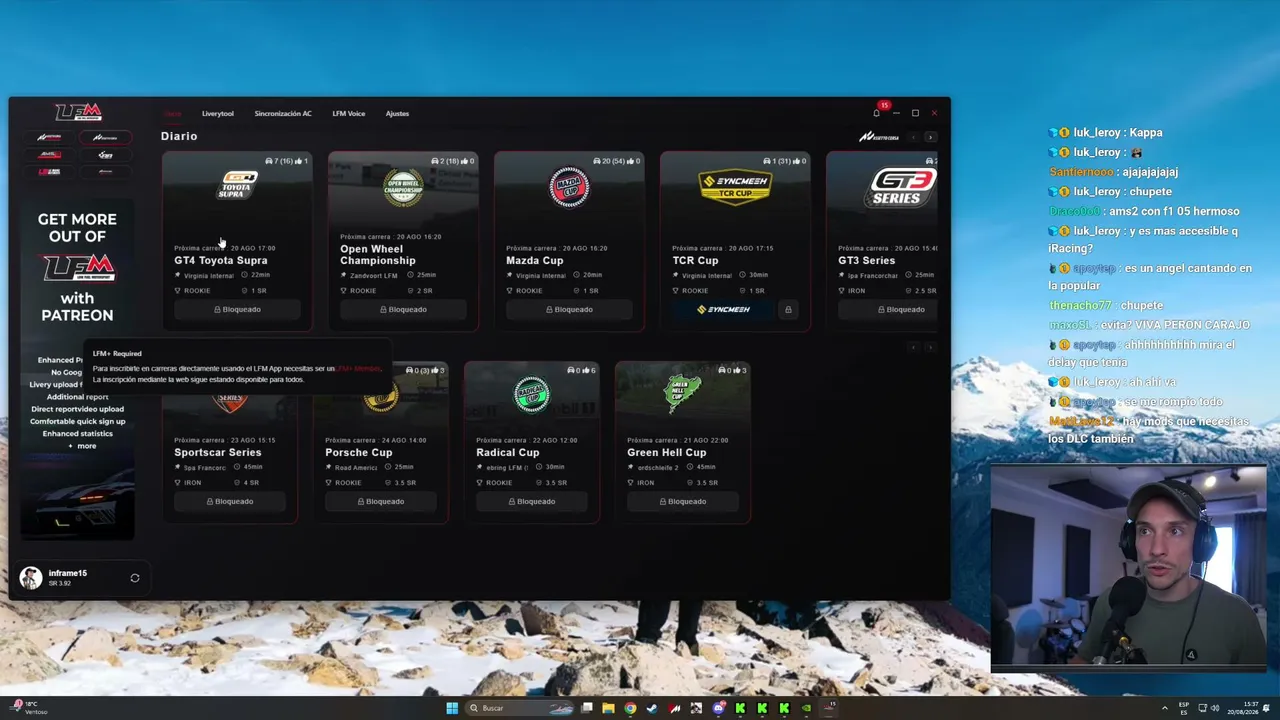Open the notifications bell with badge 15
Viewport: 1280px width, 720px height.
[x=876, y=113]
